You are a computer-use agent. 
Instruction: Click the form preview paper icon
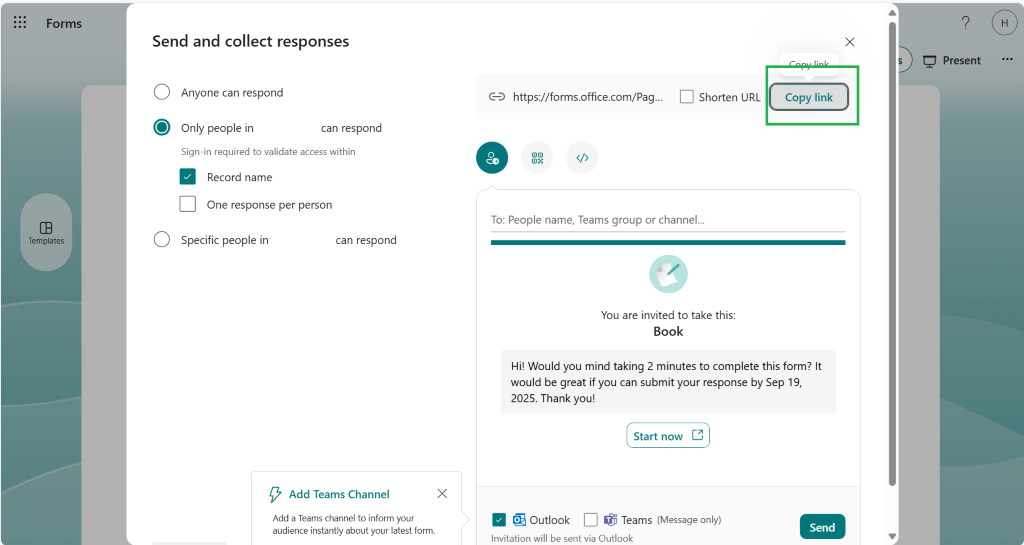pos(668,274)
